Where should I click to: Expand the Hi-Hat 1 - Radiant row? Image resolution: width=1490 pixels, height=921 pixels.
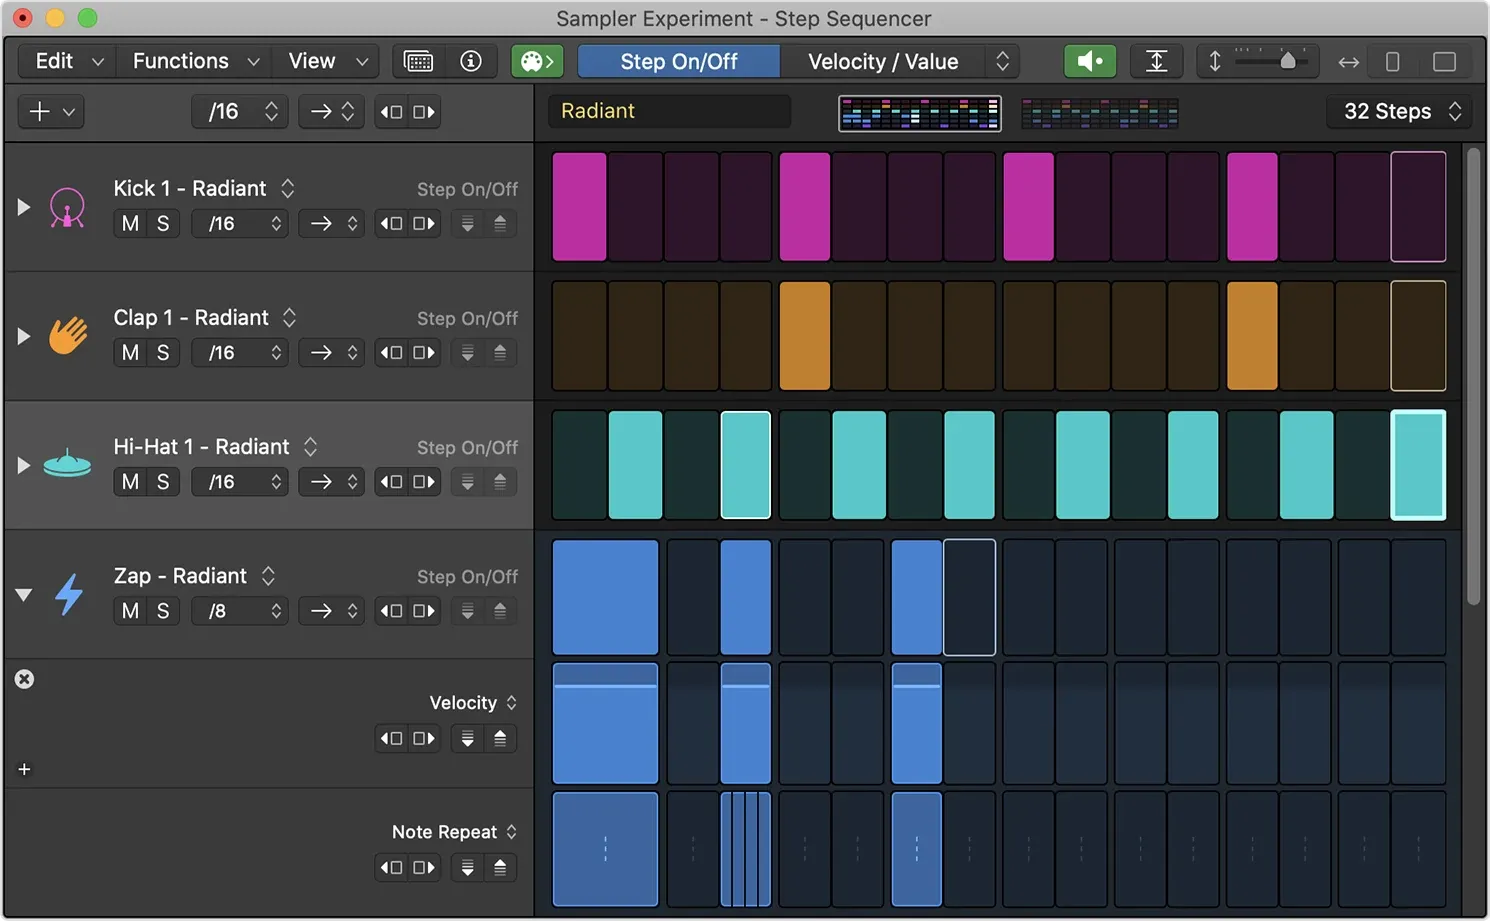(x=23, y=465)
